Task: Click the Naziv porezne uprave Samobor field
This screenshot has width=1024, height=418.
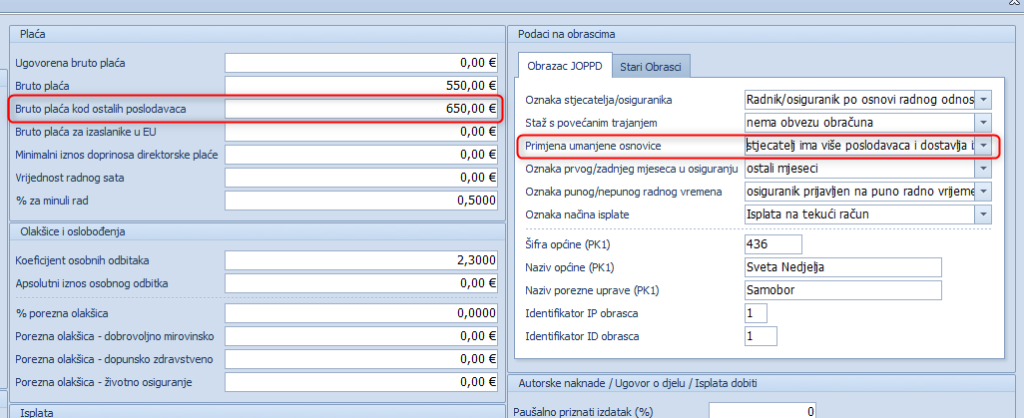Action: click(x=843, y=290)
